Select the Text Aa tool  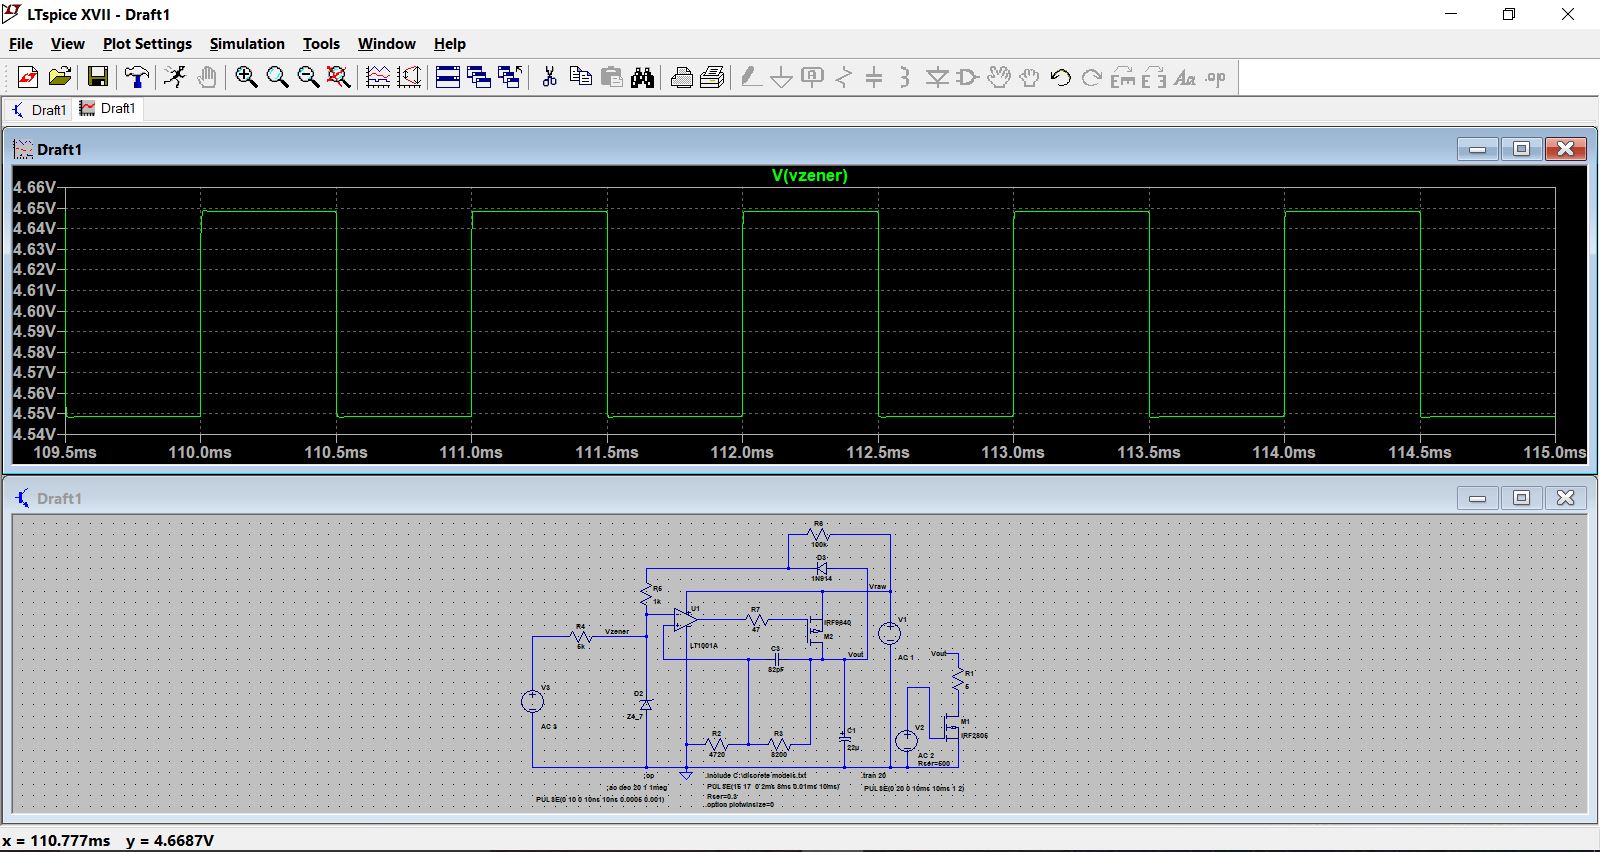click(1185, 77)
